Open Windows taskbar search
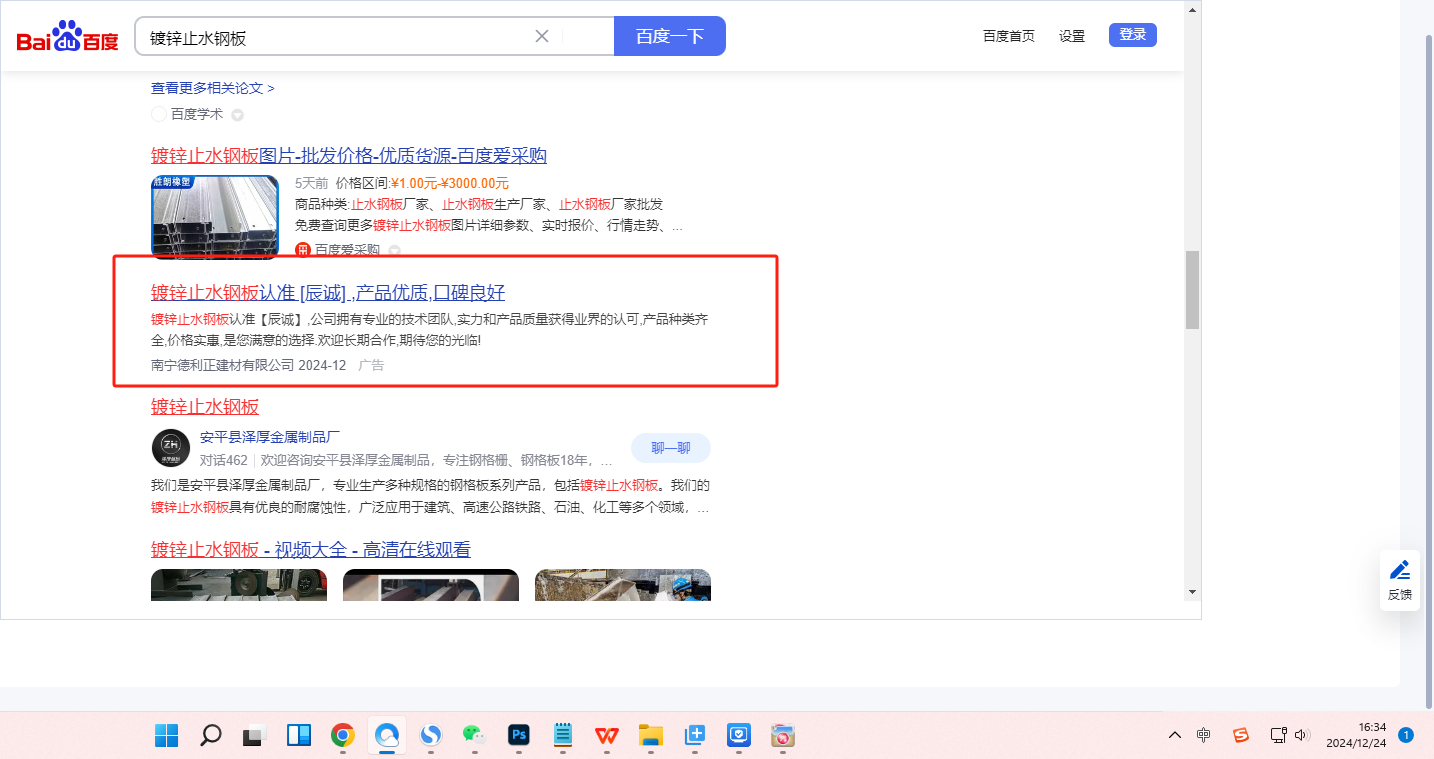The width and height of the screenshot is (1434, 759). point(210,736)
